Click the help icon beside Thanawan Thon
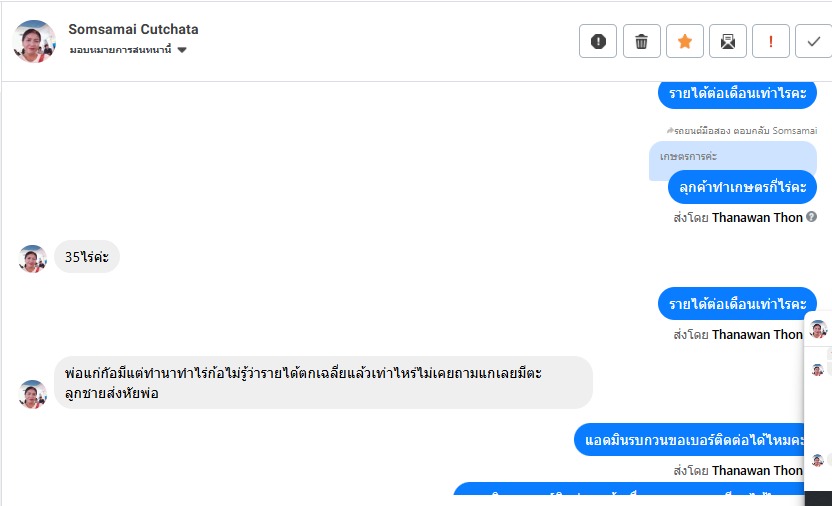Image resolution: width=832 pixels, height=506 pixels. (812, 217)
